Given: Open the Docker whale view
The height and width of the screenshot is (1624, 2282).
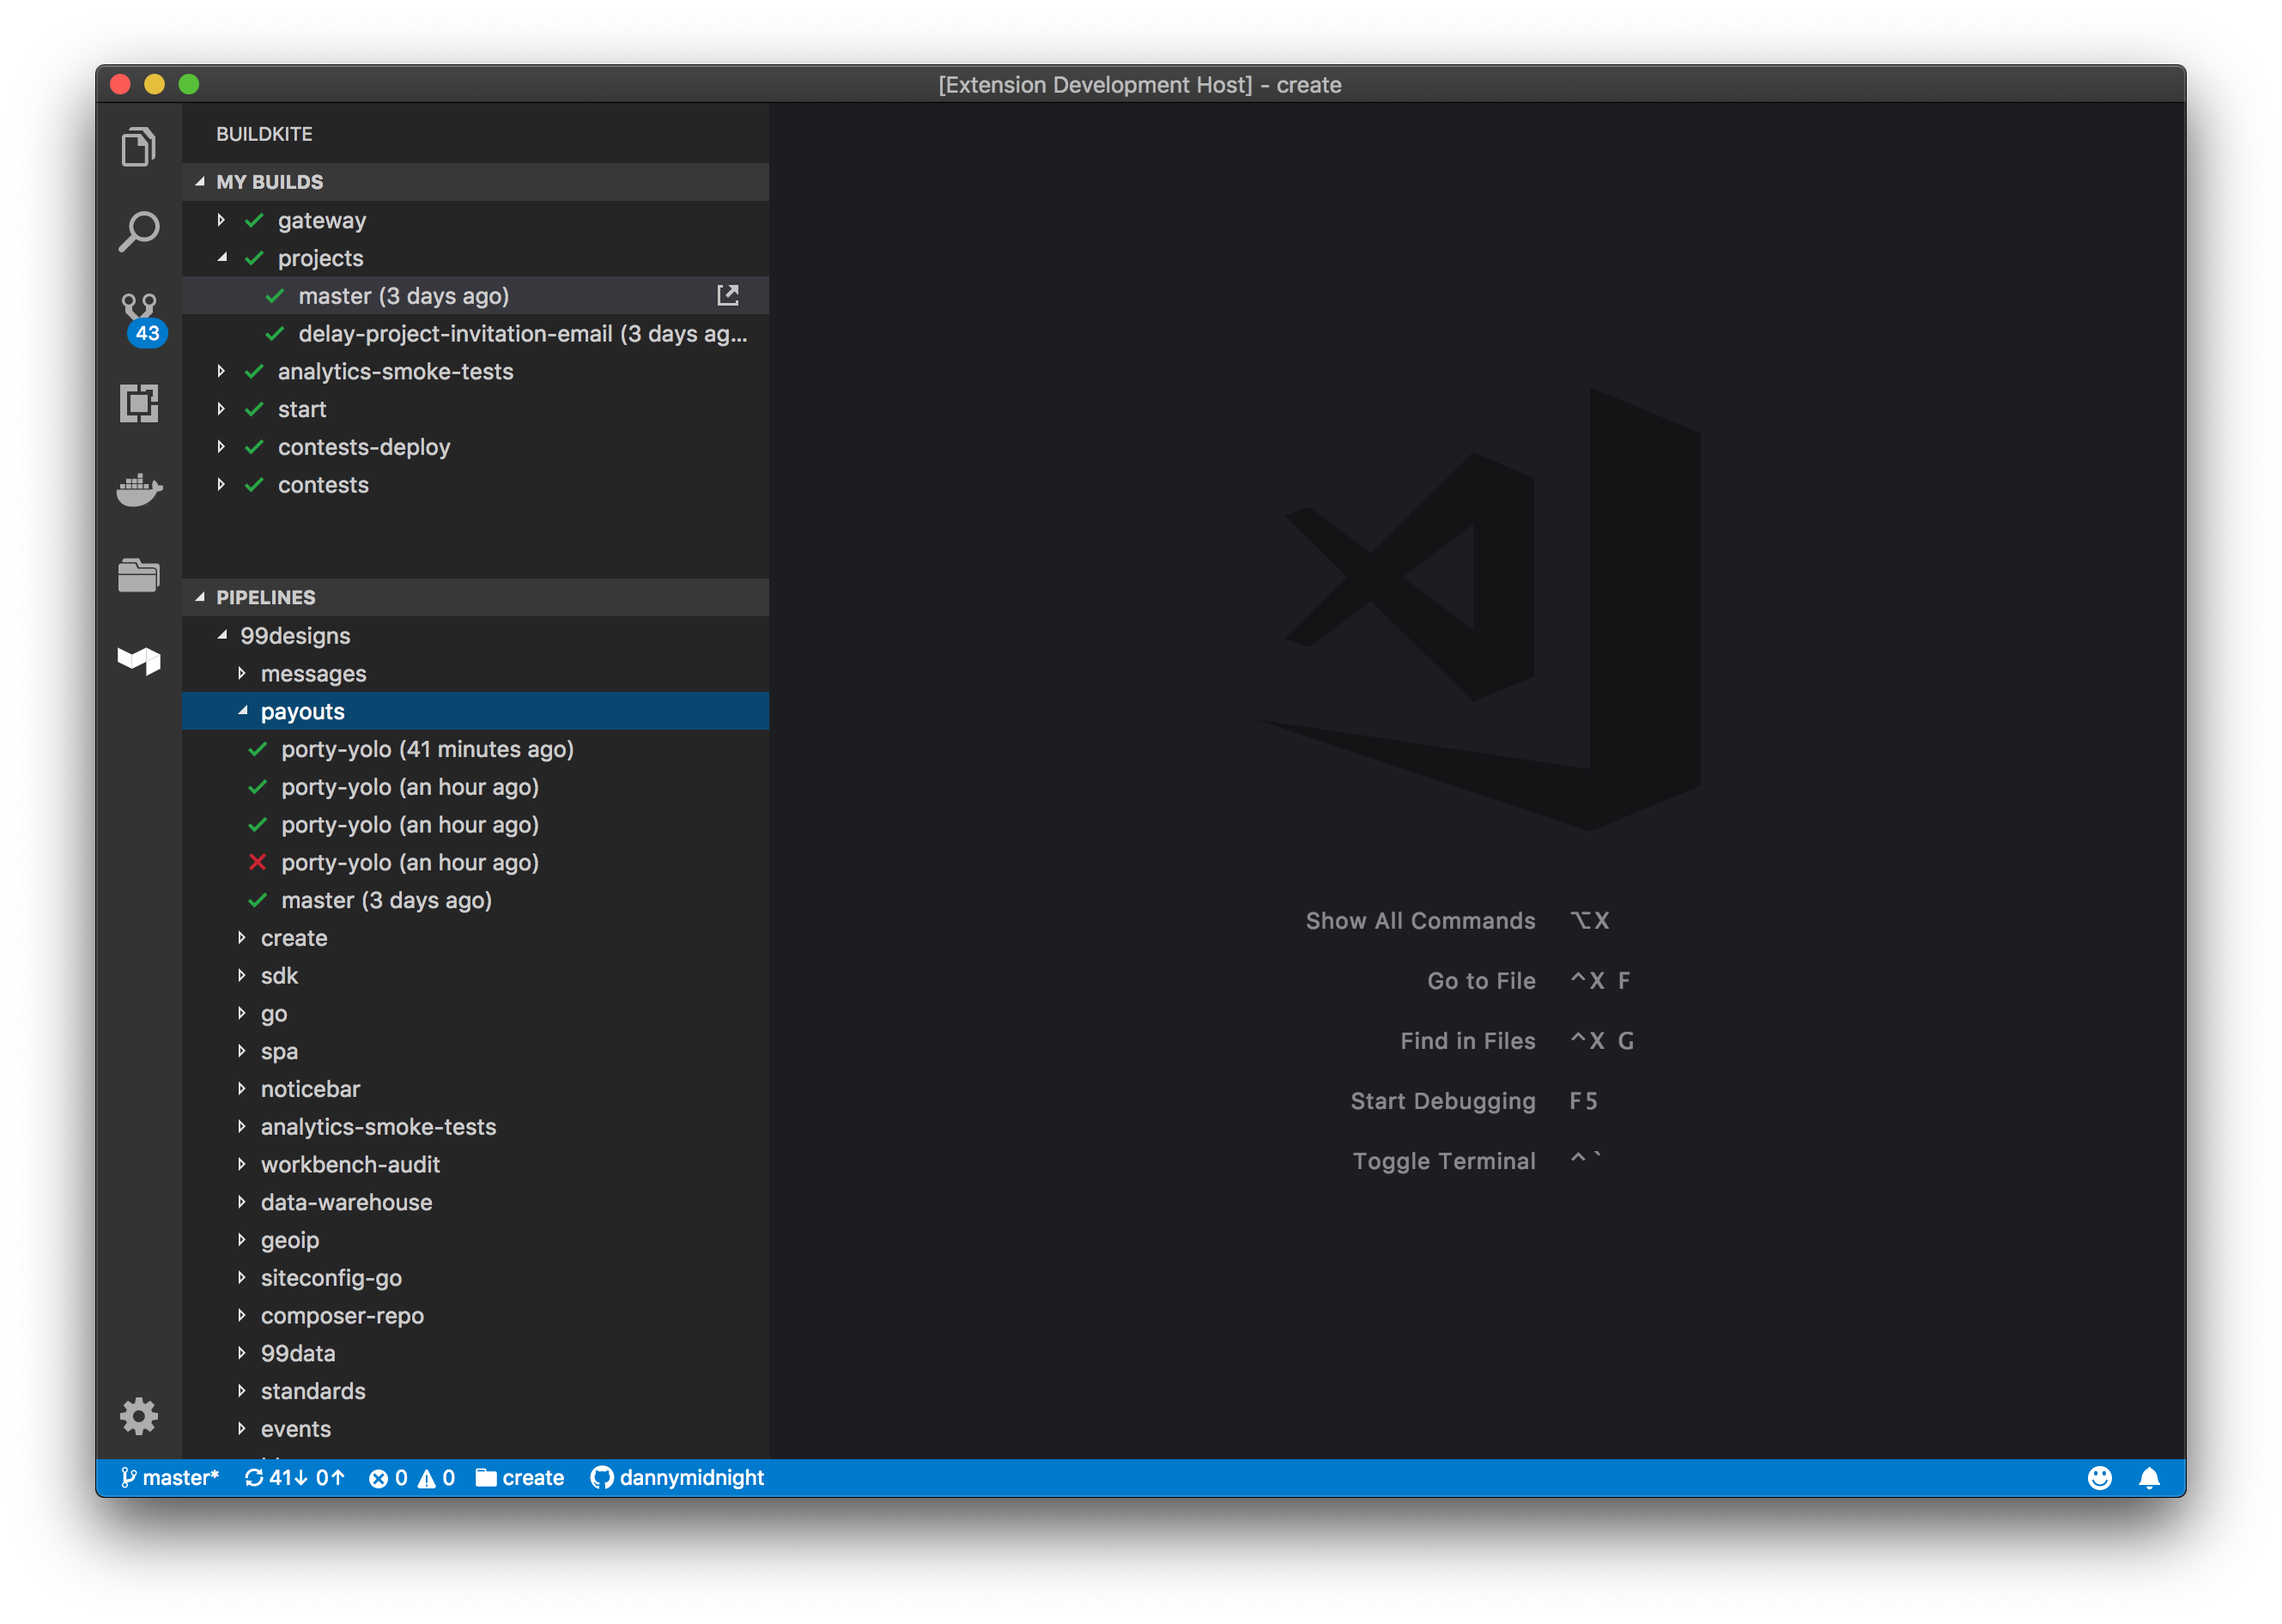Looking at the screenshot, I should click(138, 489).
